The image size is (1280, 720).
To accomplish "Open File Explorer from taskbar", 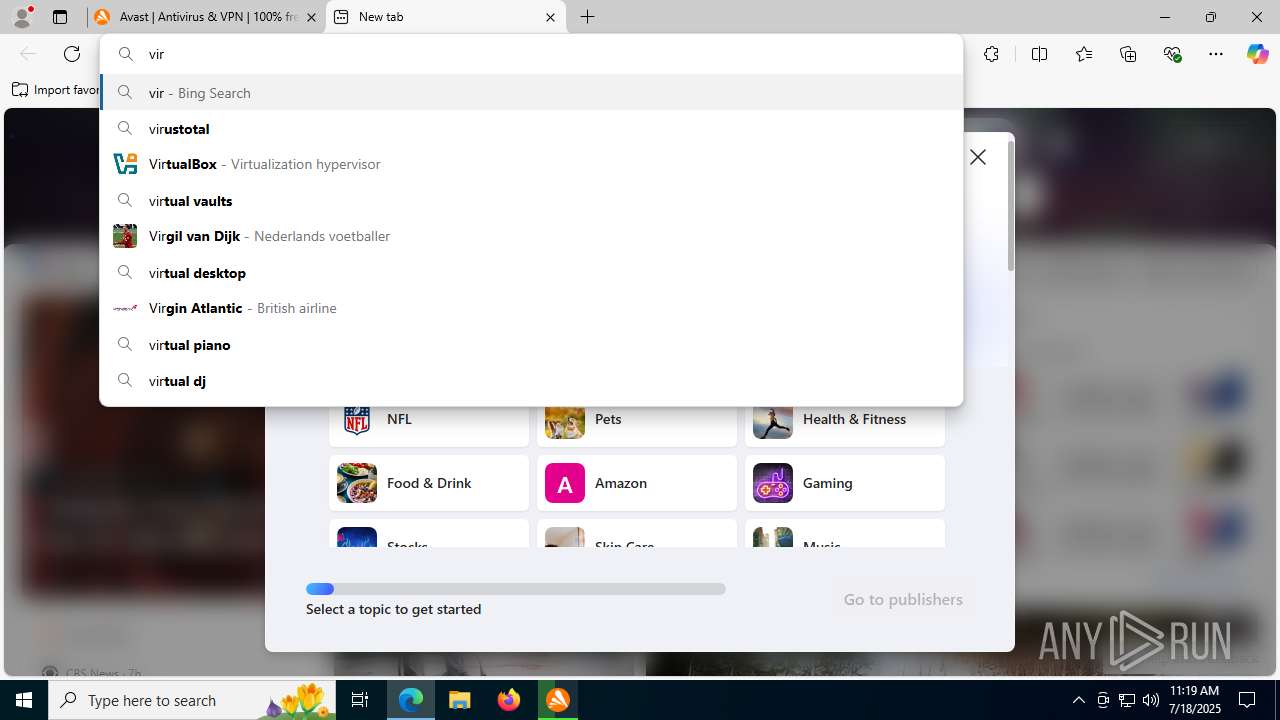I will (460, 700).
